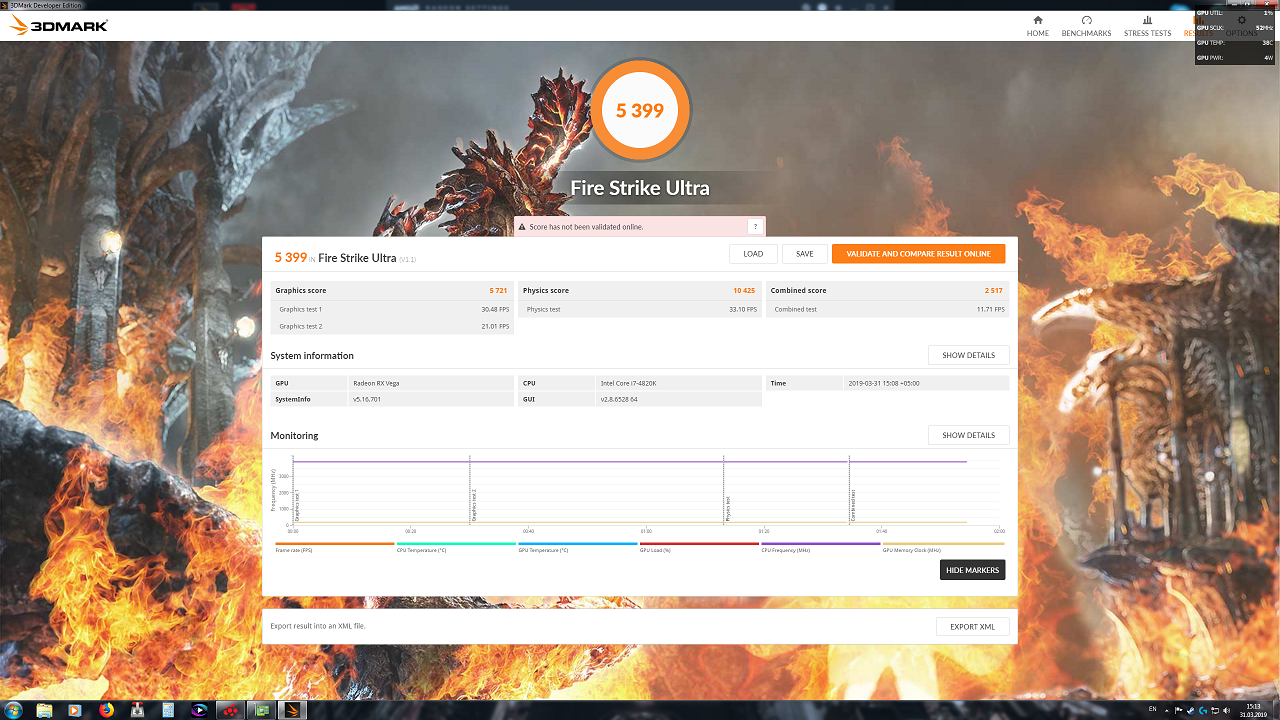Screen dimensions: 1280x720
Task: Open Firefox from the taskbar
Action: tap(106, 710)
